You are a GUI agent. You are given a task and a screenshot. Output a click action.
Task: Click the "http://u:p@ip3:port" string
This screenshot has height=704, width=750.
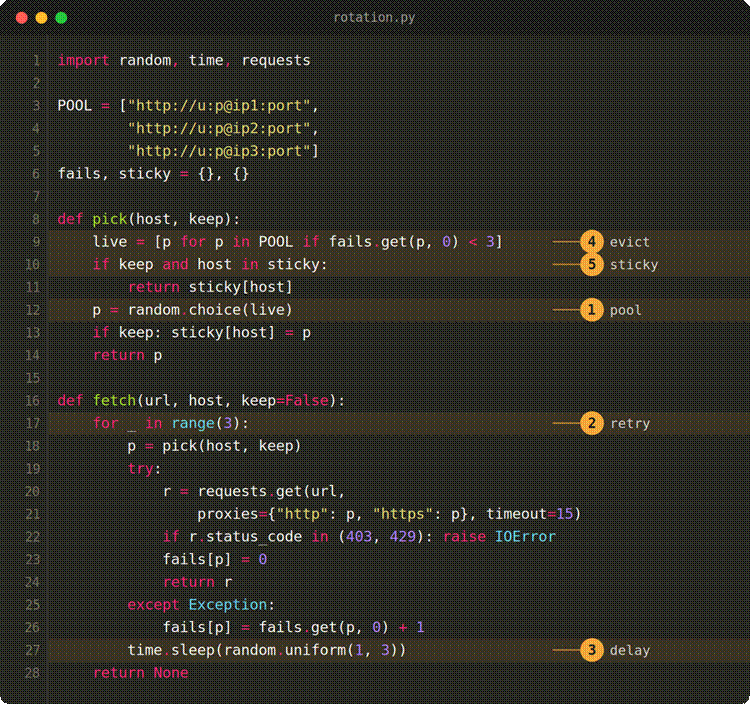click(x=219, y=151)
